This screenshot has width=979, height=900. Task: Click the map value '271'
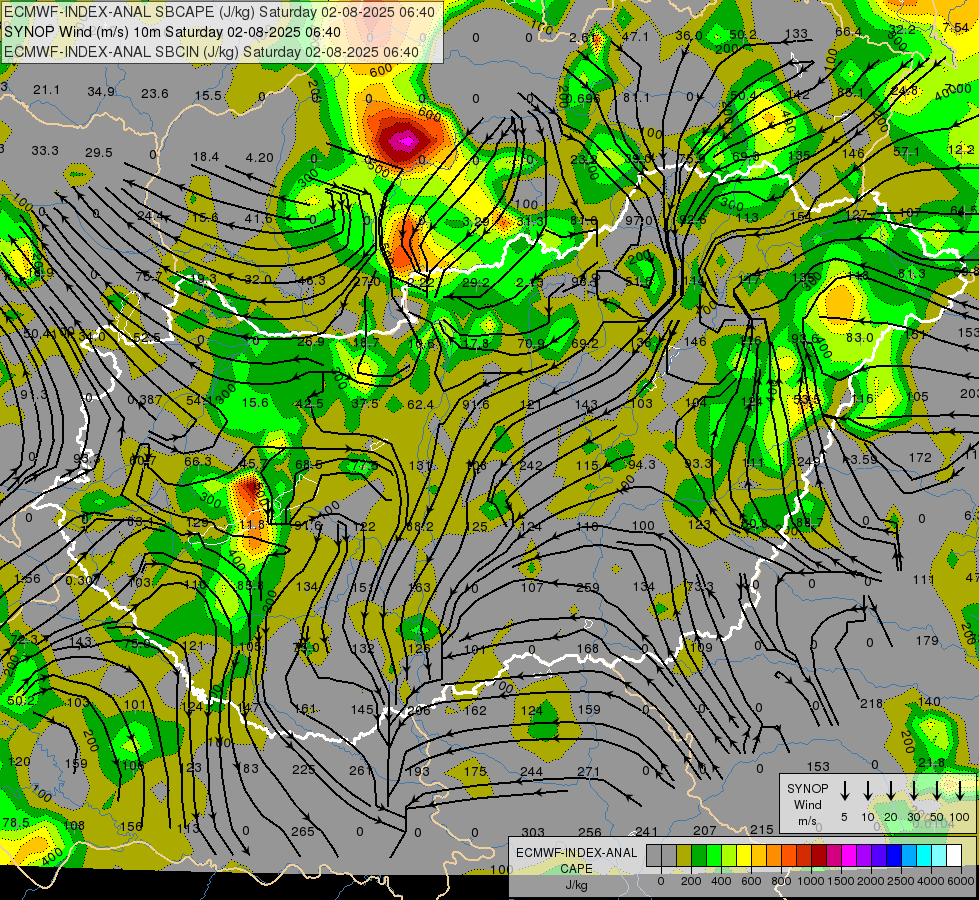click(x=588, y=772)
